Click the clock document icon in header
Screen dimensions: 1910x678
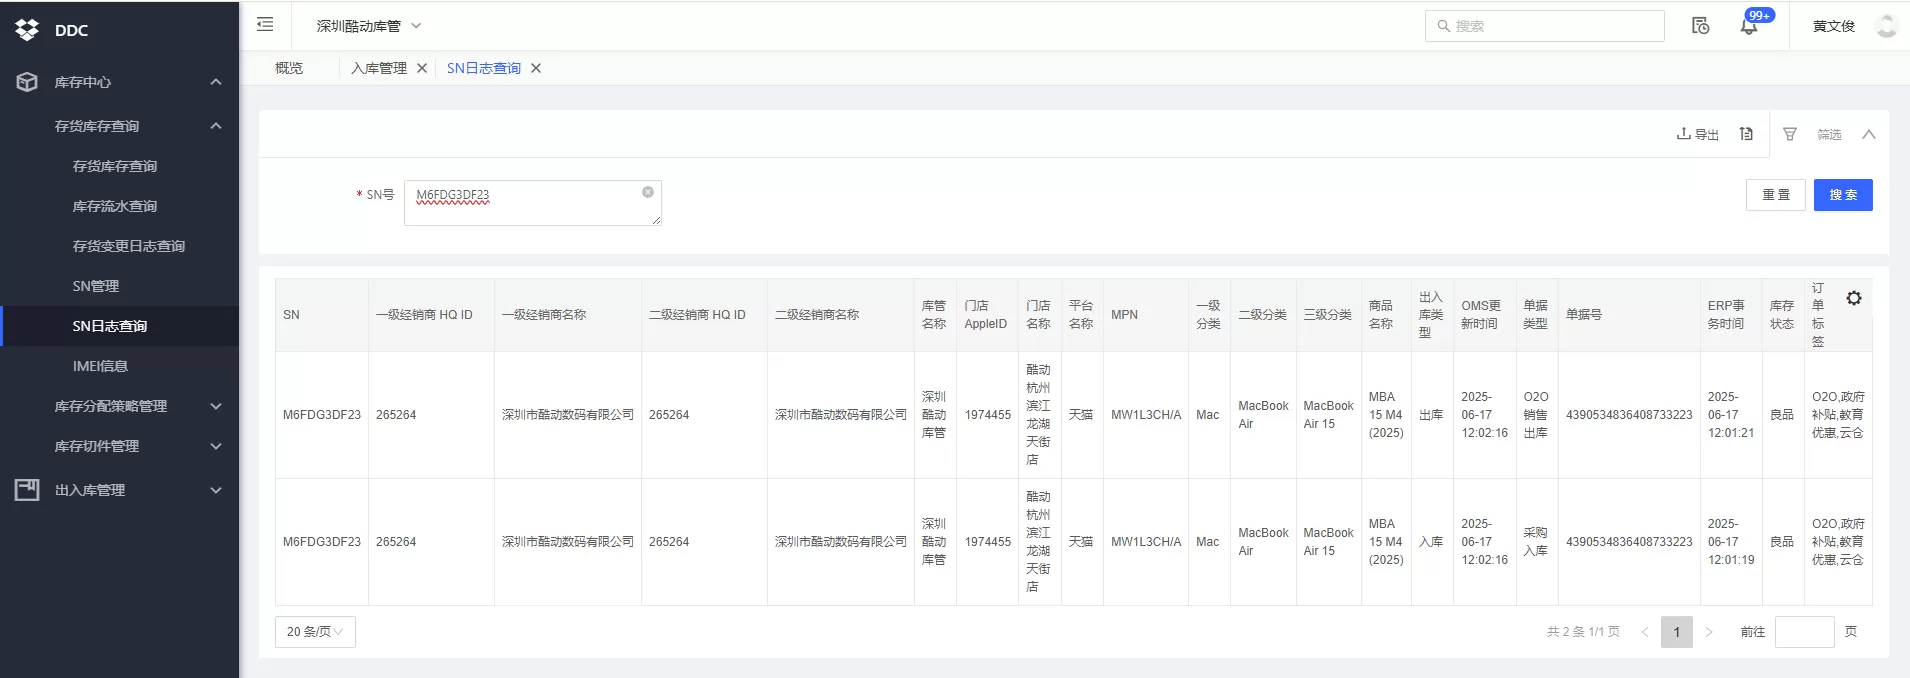coord(1700,26)
